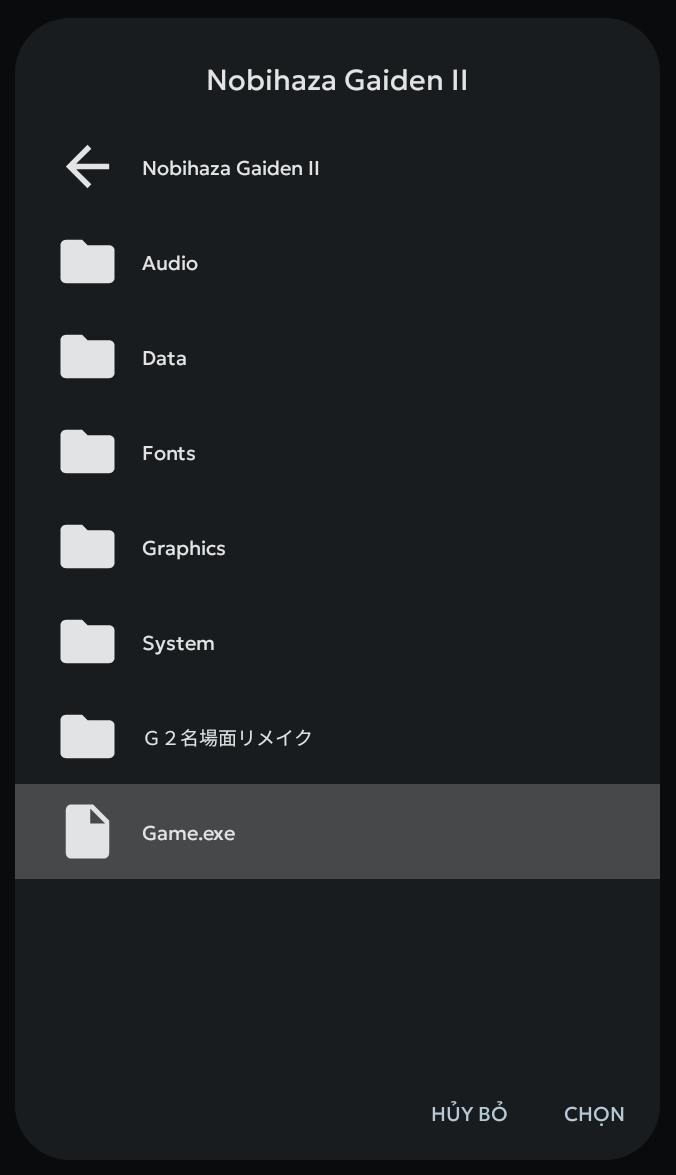The height and width of the screenshot is (1175, 676).
Task: Click the Fonts folder icon
Action: 87,452
